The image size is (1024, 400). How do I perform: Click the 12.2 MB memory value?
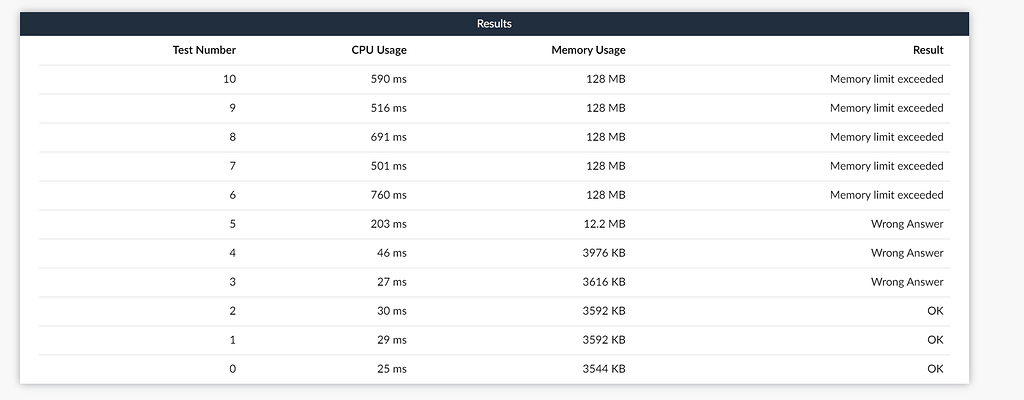click(x=604, y=224)
